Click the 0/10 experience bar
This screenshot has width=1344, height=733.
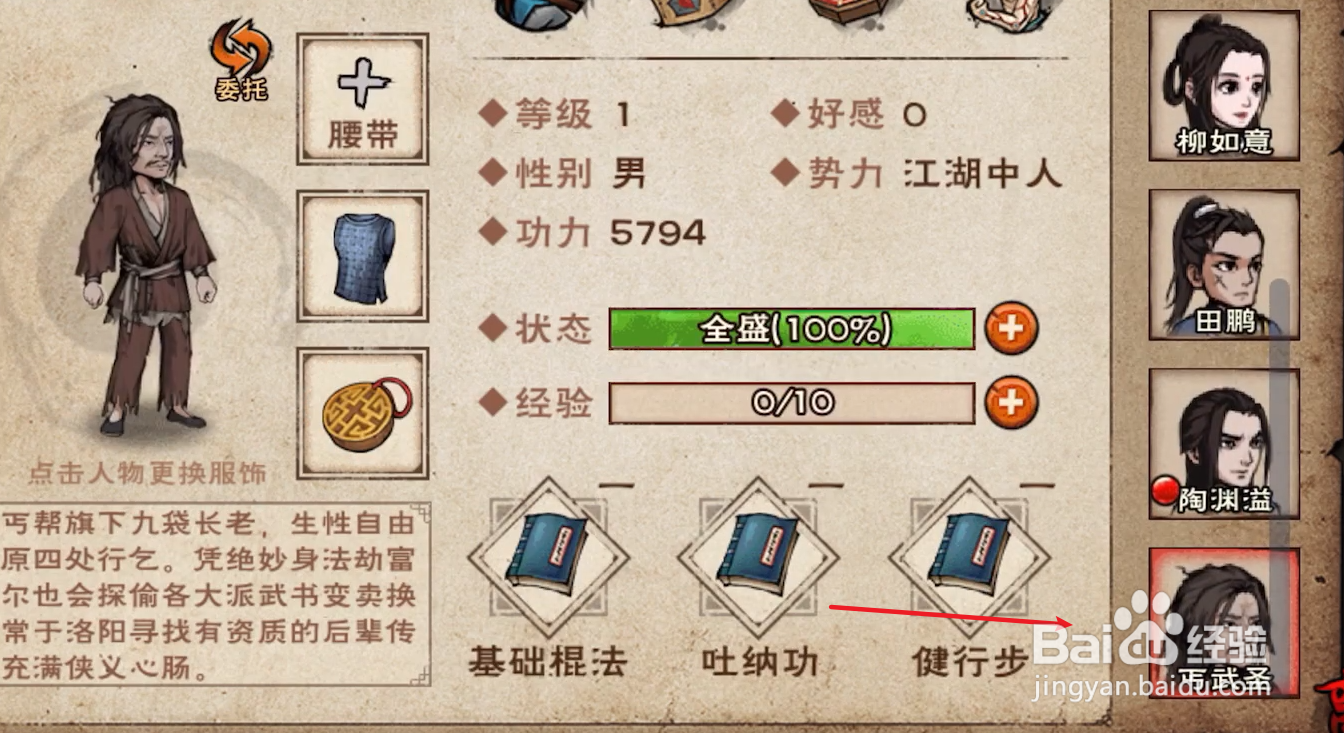pos(791,404)
